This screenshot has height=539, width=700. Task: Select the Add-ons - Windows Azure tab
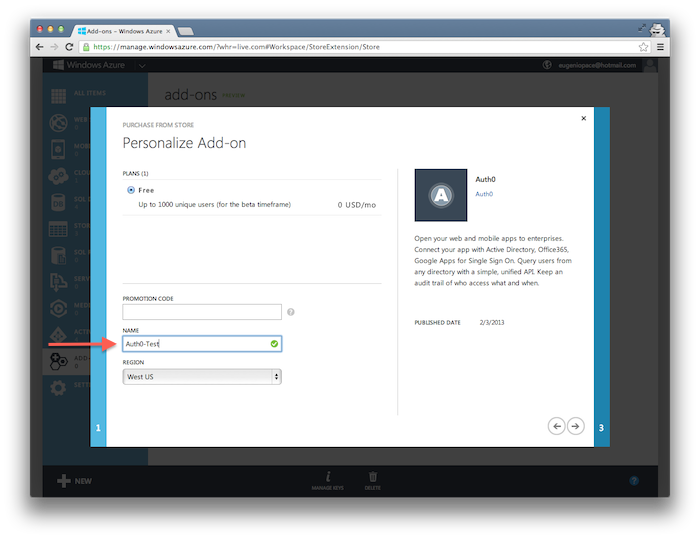(x=123, y=31)
